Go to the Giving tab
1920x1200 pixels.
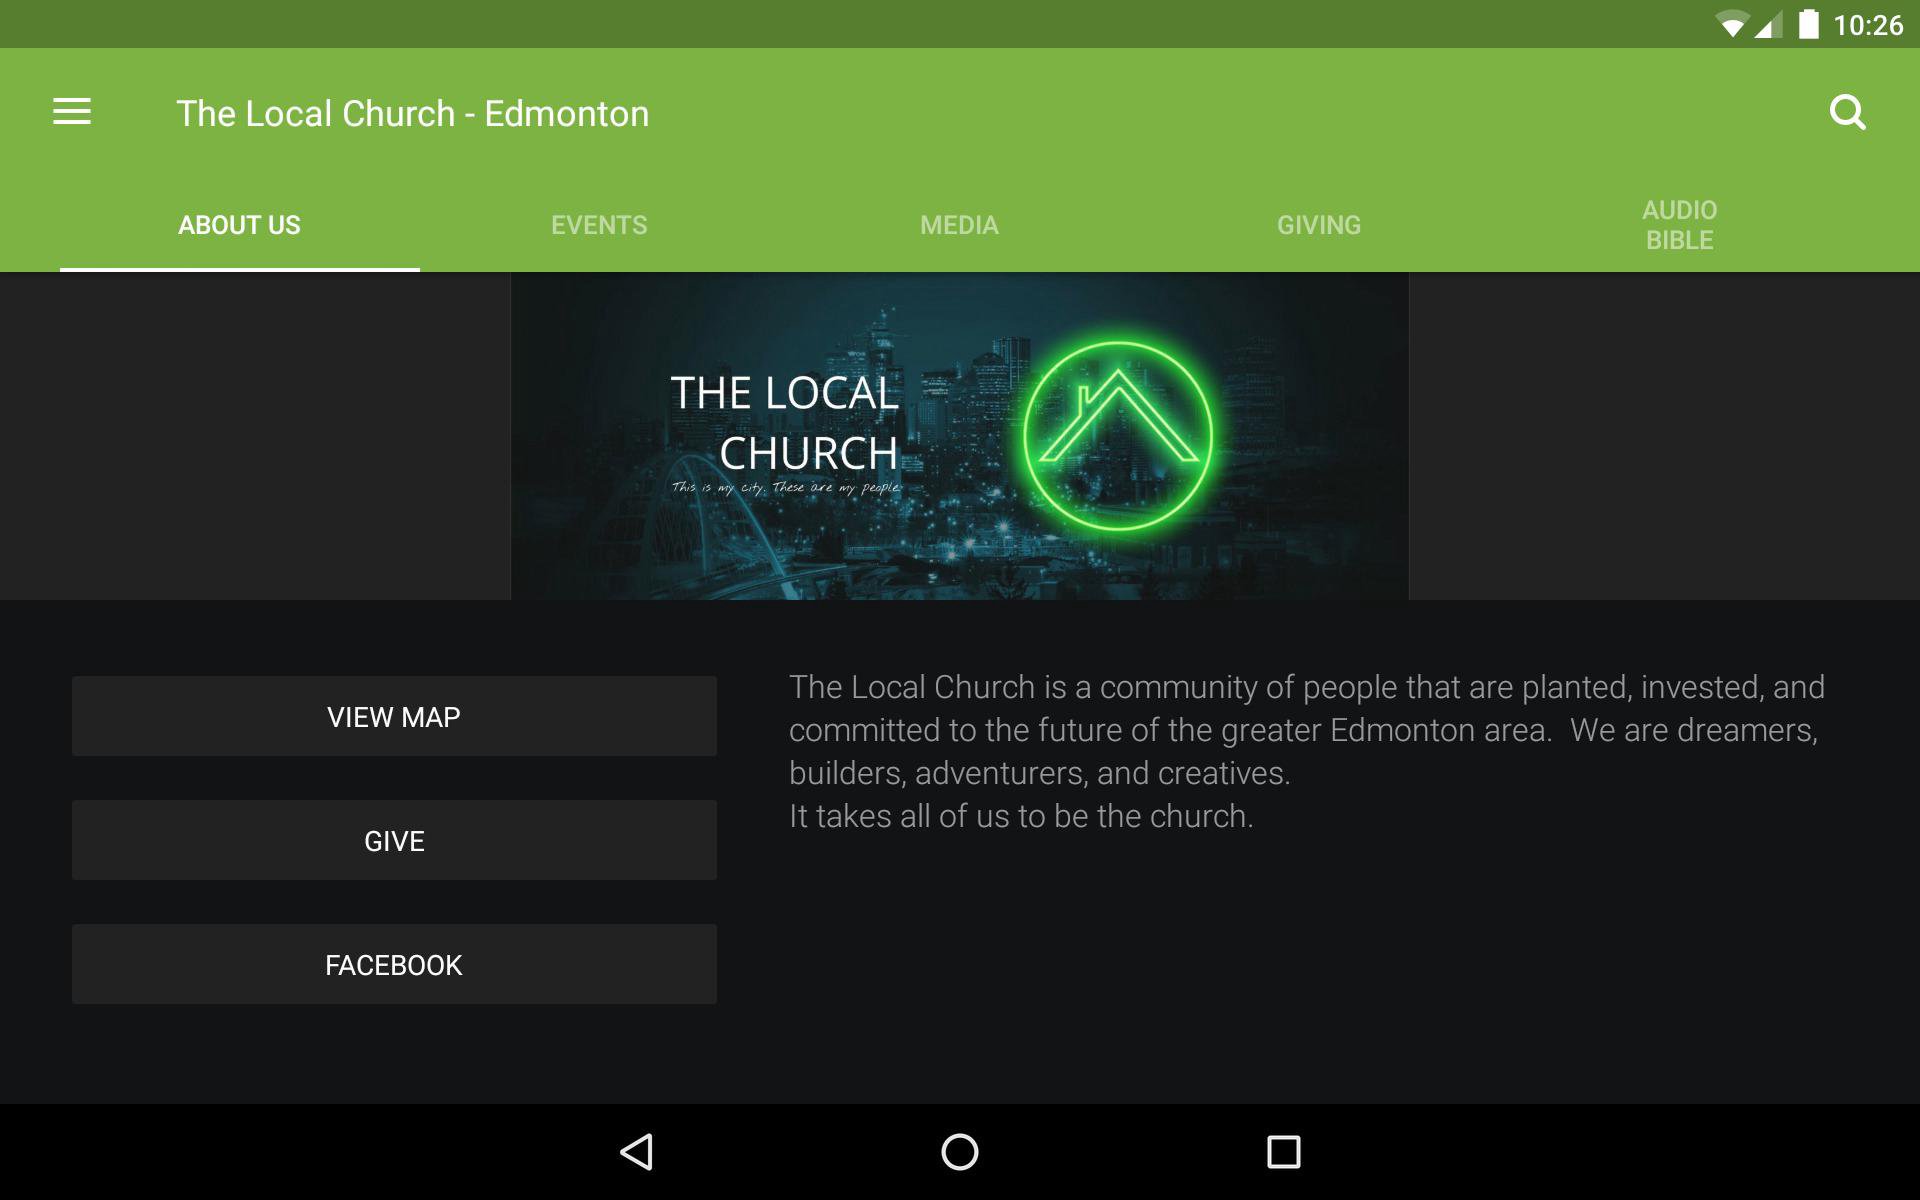[x=1319, y=225]
